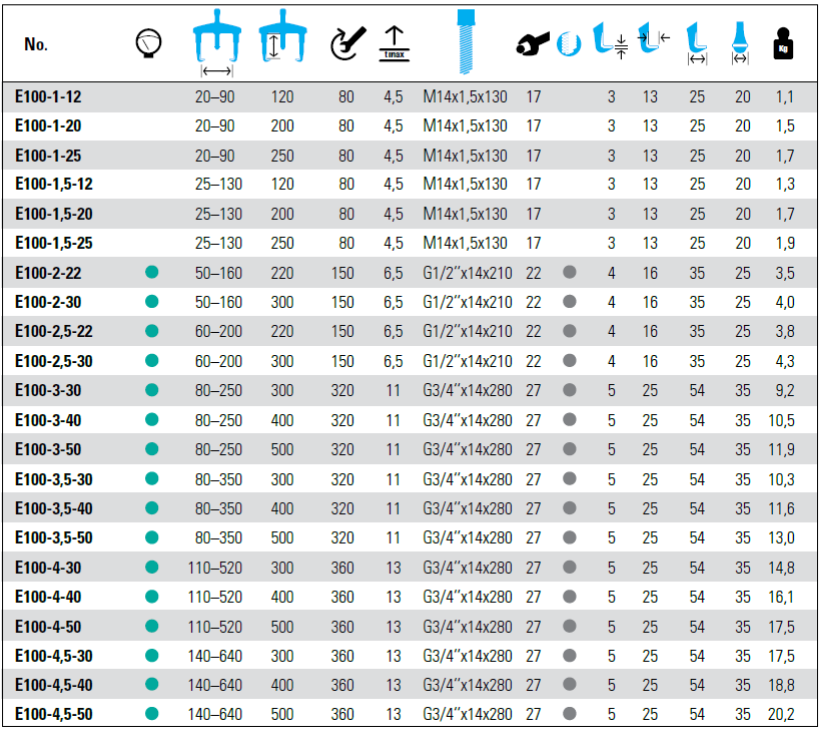This screenshot has height=733, width=822.
Task: Click spindle value M14x1,5x130 in first row
Action: pyautogui.click(x=465, y=97)
